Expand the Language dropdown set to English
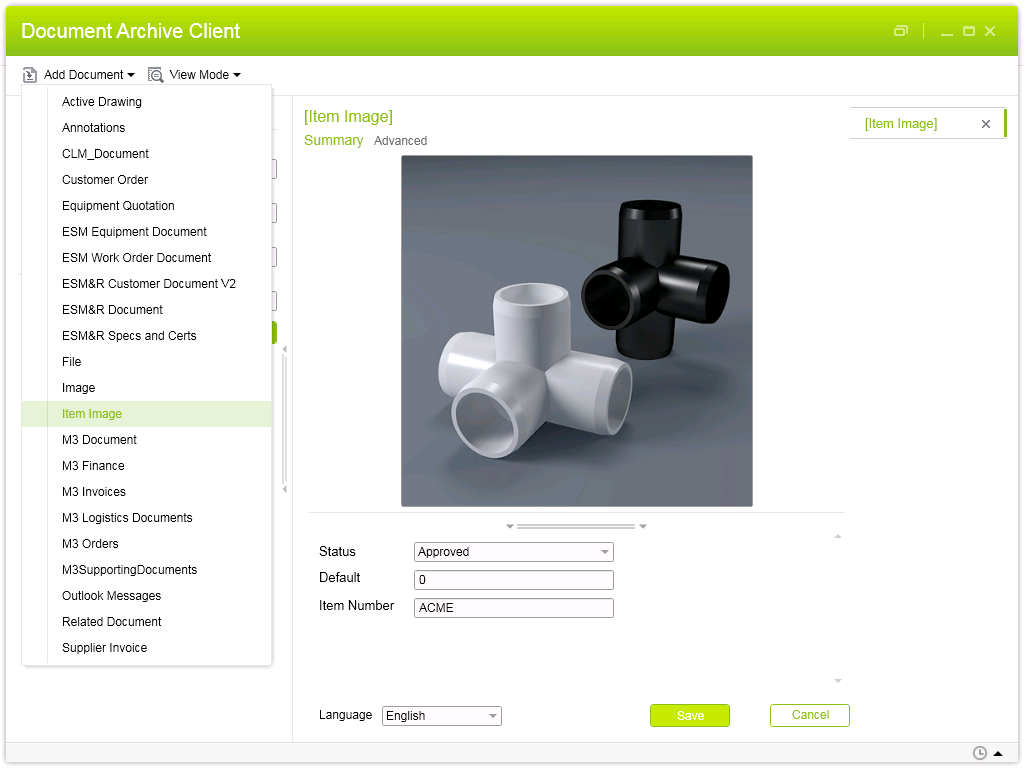Screen dimensions: 1024x768 (441, 716)
